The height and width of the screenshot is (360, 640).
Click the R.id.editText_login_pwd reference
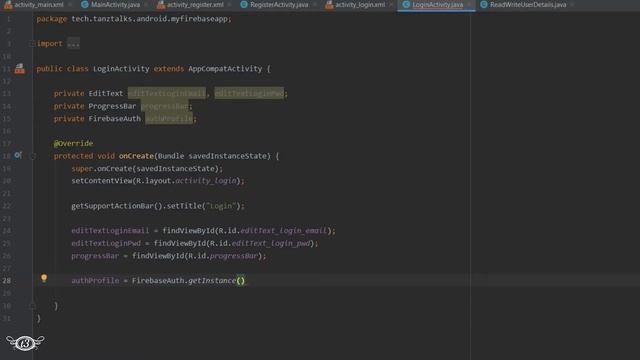[260, 243]
